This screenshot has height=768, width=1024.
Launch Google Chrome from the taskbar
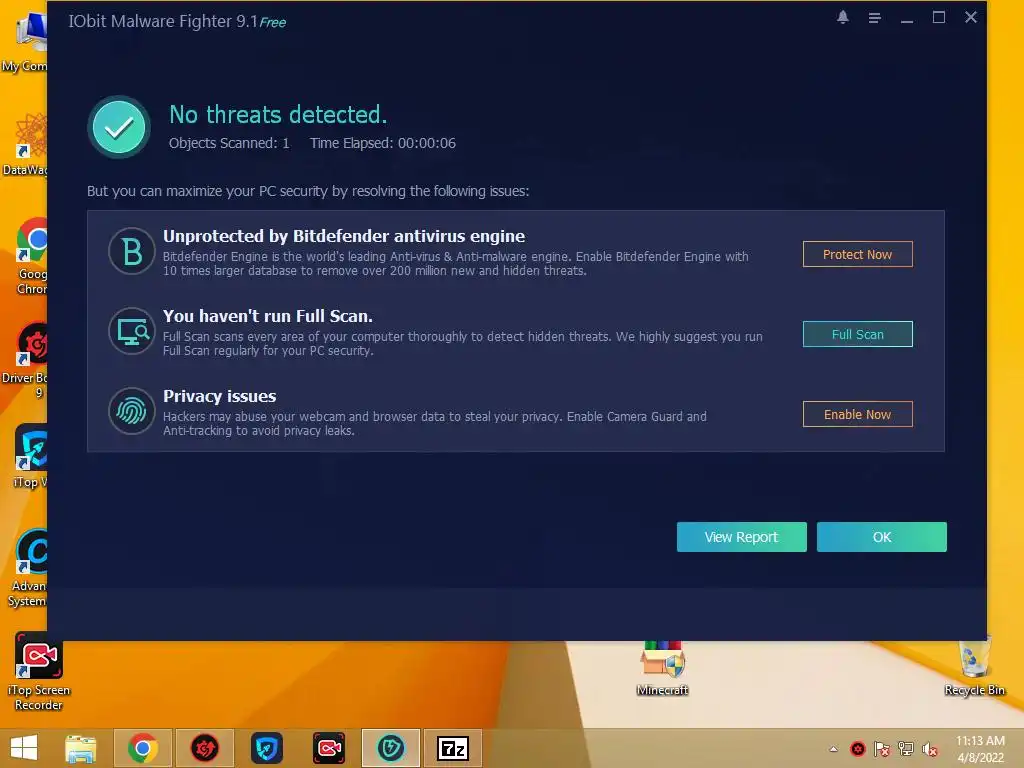pos(143,748)
